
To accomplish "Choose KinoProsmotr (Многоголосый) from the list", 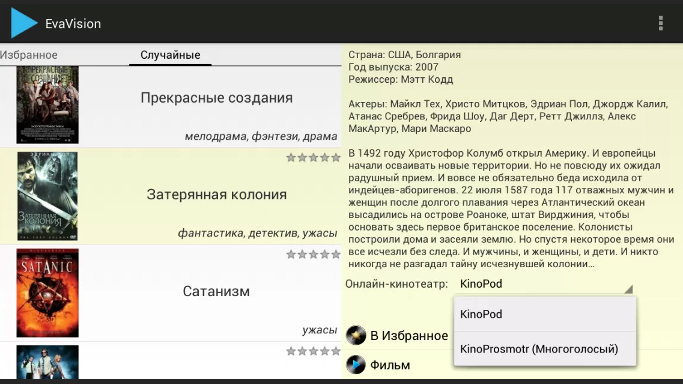I will click(x=545, y=349).
